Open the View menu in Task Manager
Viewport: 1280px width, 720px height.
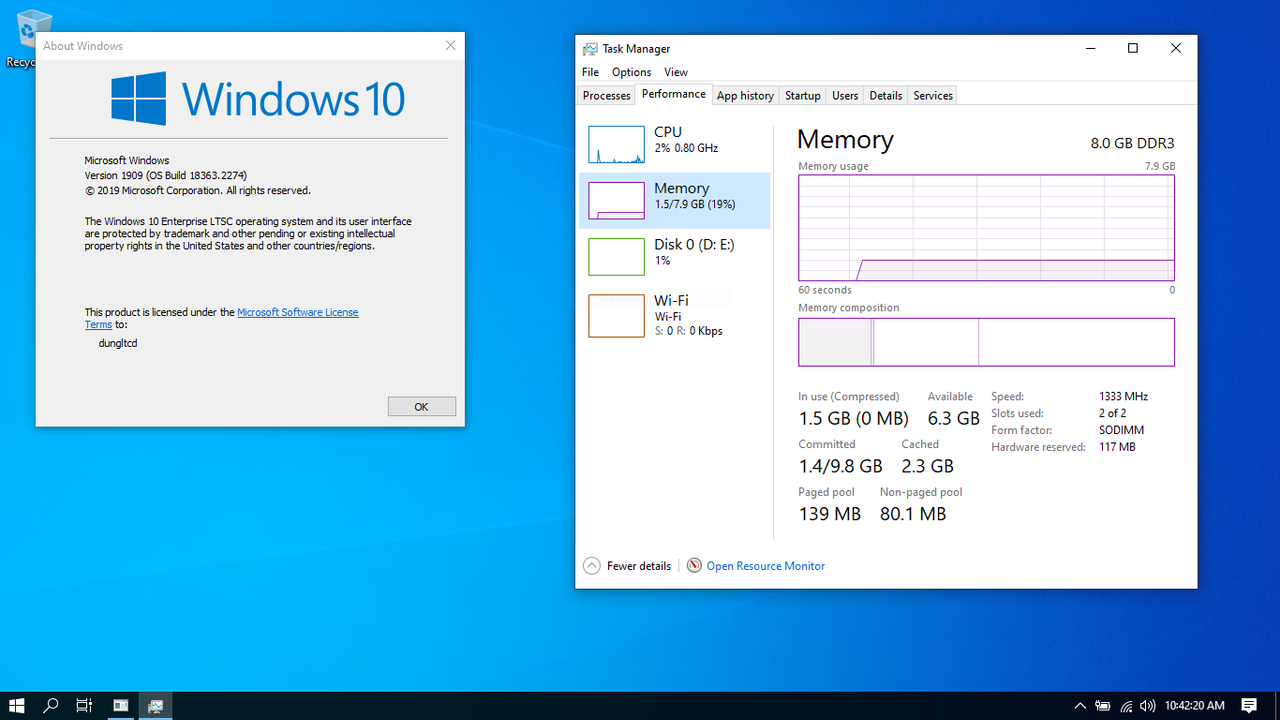(676, 72)
